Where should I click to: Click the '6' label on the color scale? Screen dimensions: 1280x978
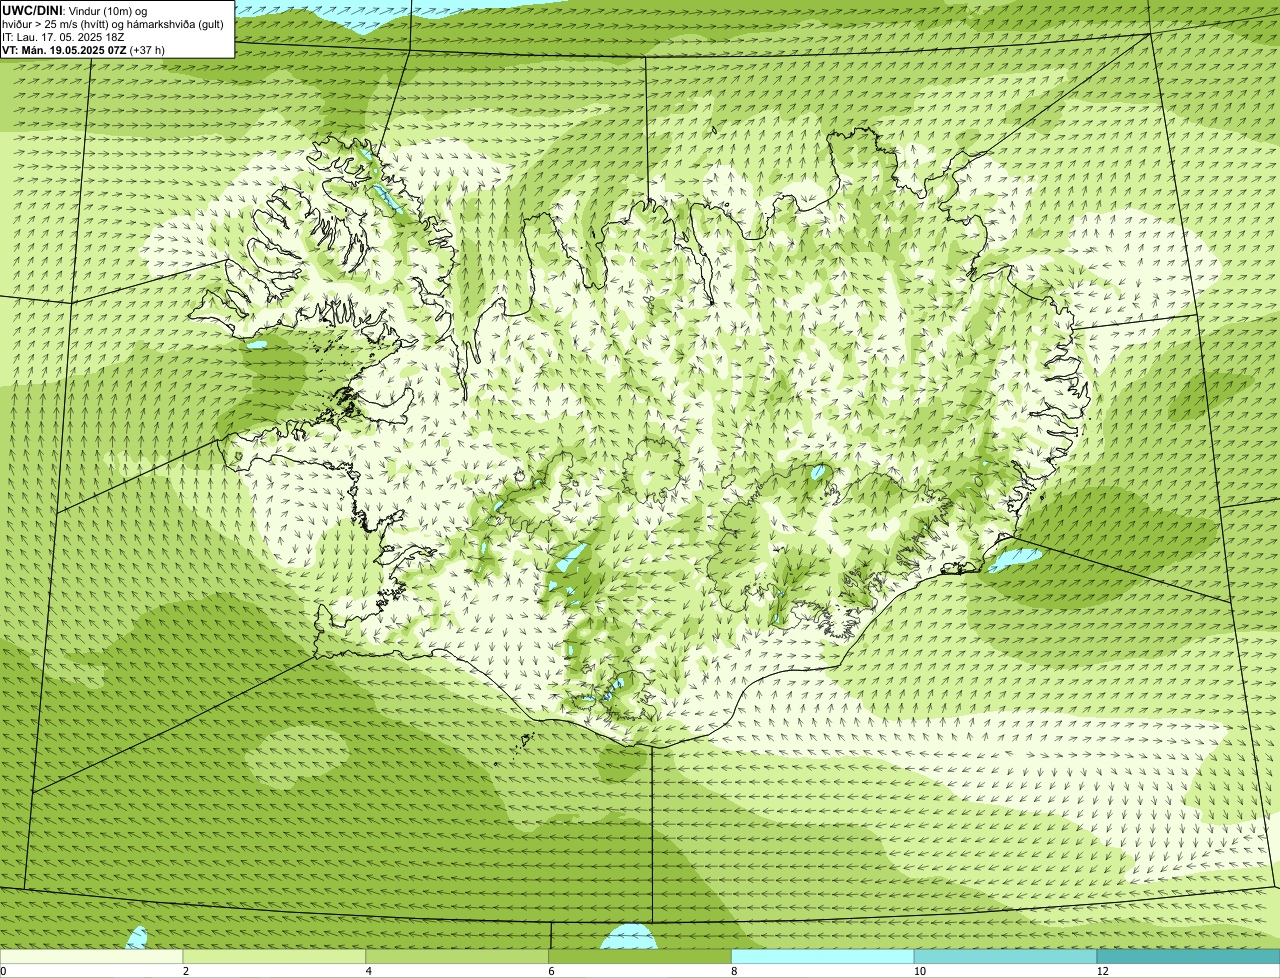tap(551, 971)
